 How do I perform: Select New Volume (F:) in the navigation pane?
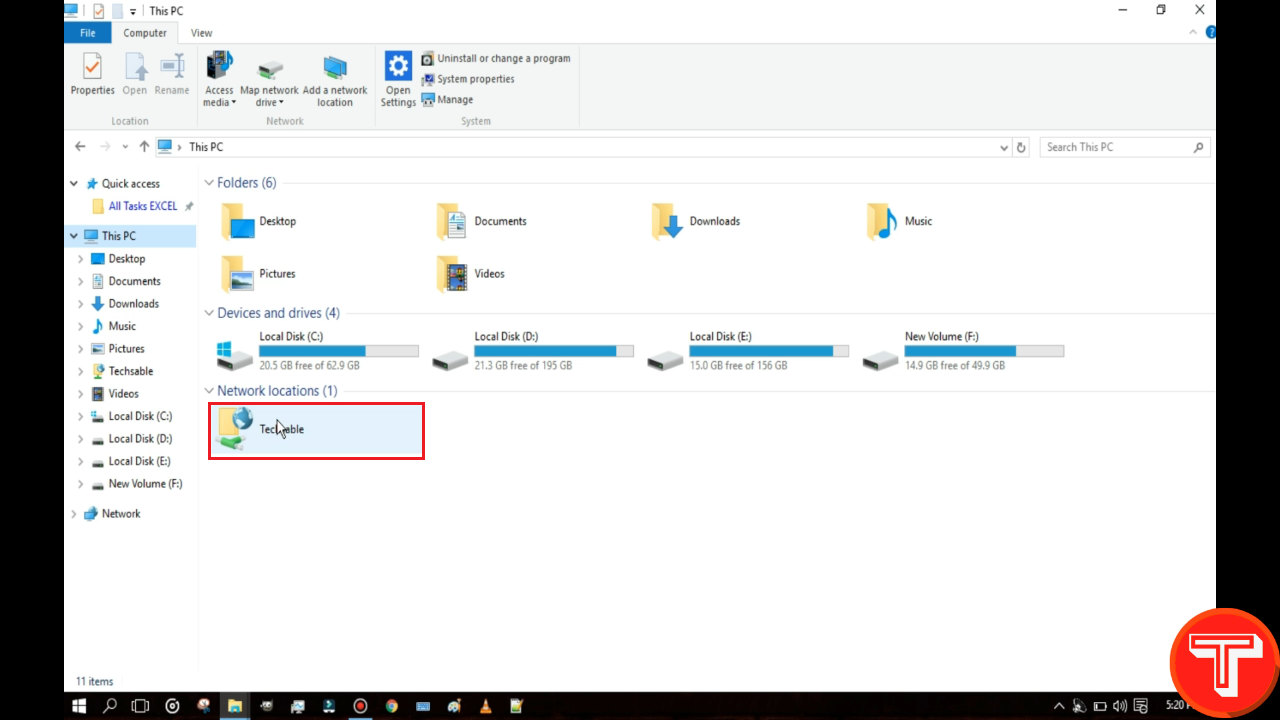pos(145,484)
